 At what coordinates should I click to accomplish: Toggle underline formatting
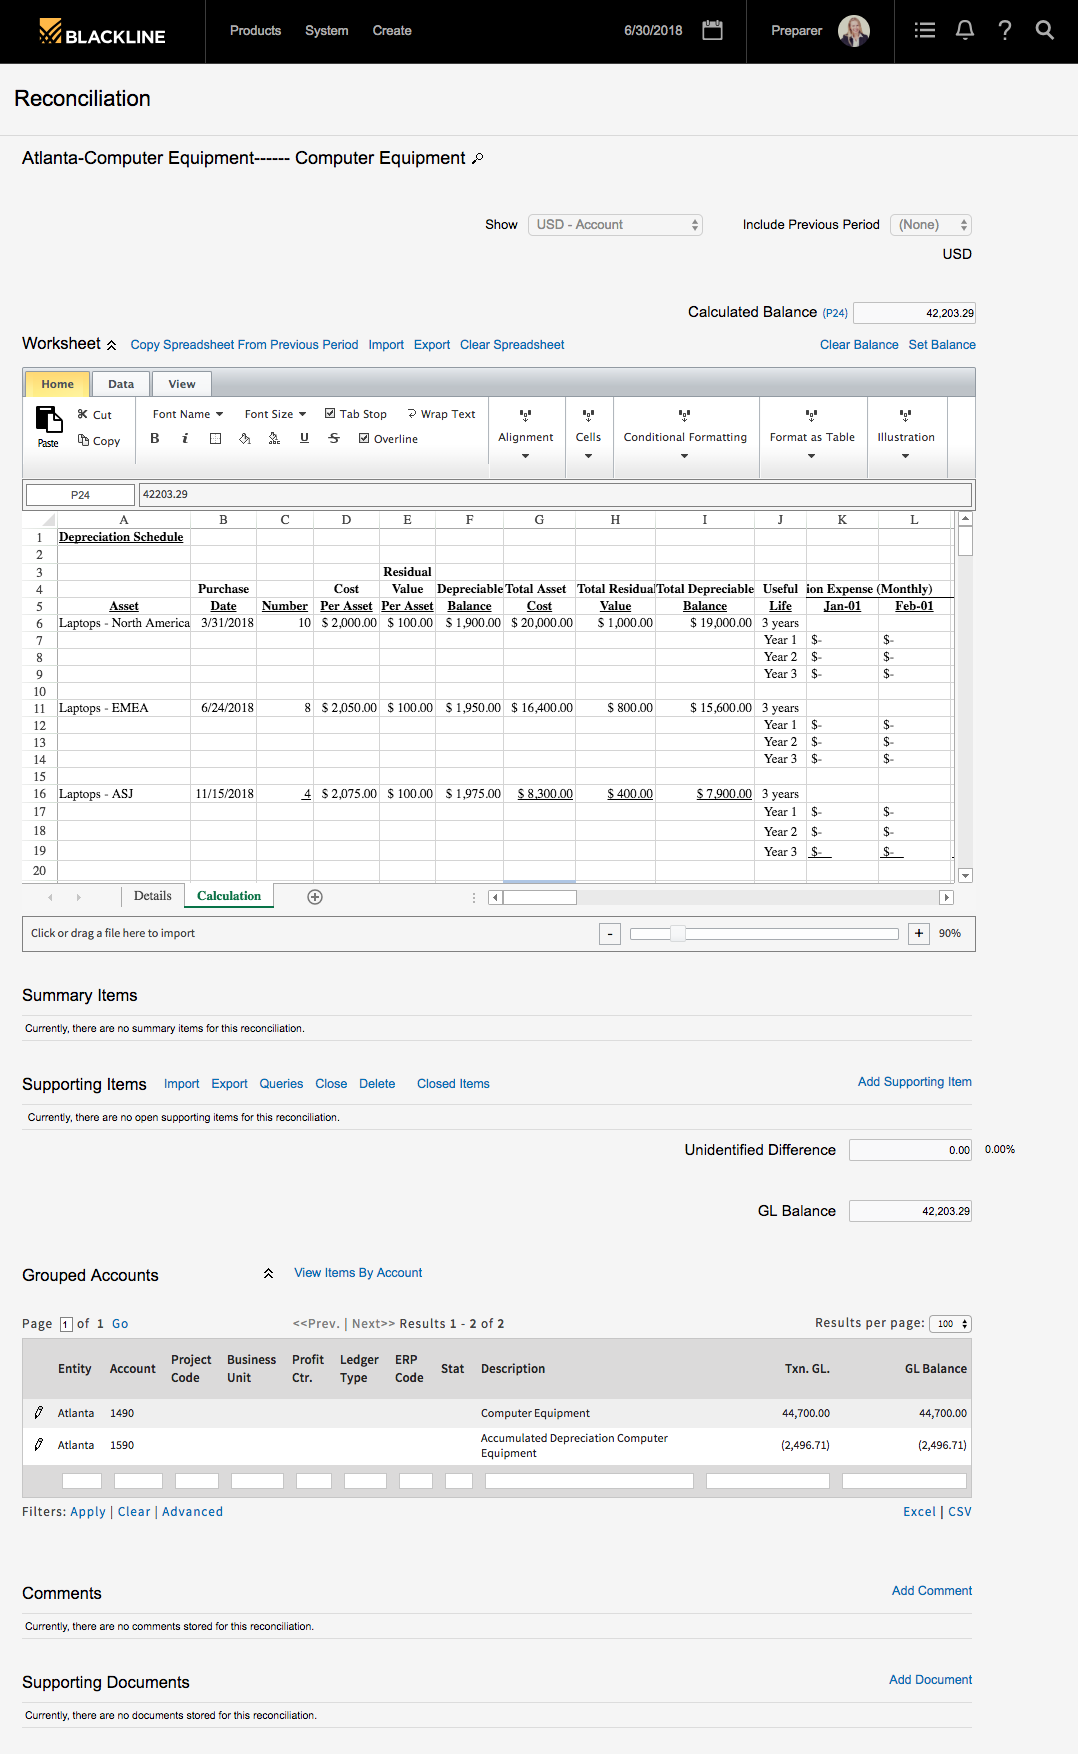click(x=304, y=438)
